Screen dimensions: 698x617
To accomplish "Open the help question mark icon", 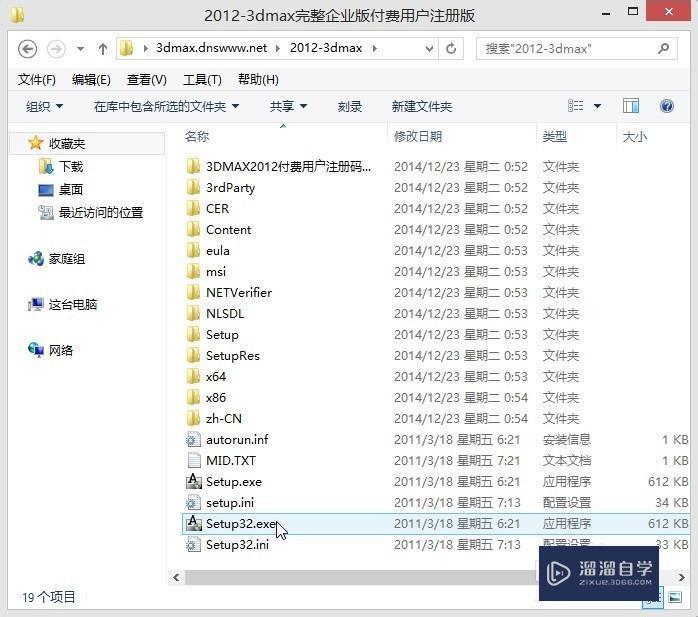I will 666,106.
